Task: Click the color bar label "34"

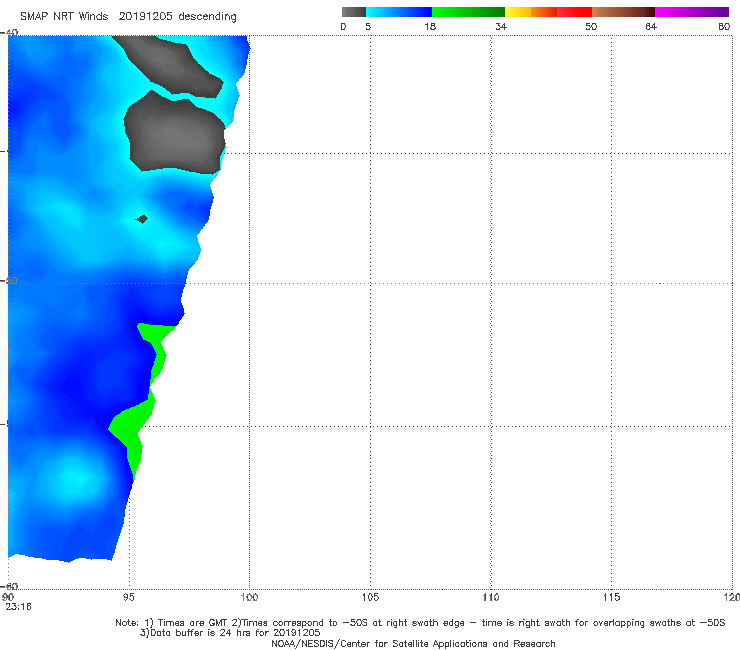Action: pos(501,26)
